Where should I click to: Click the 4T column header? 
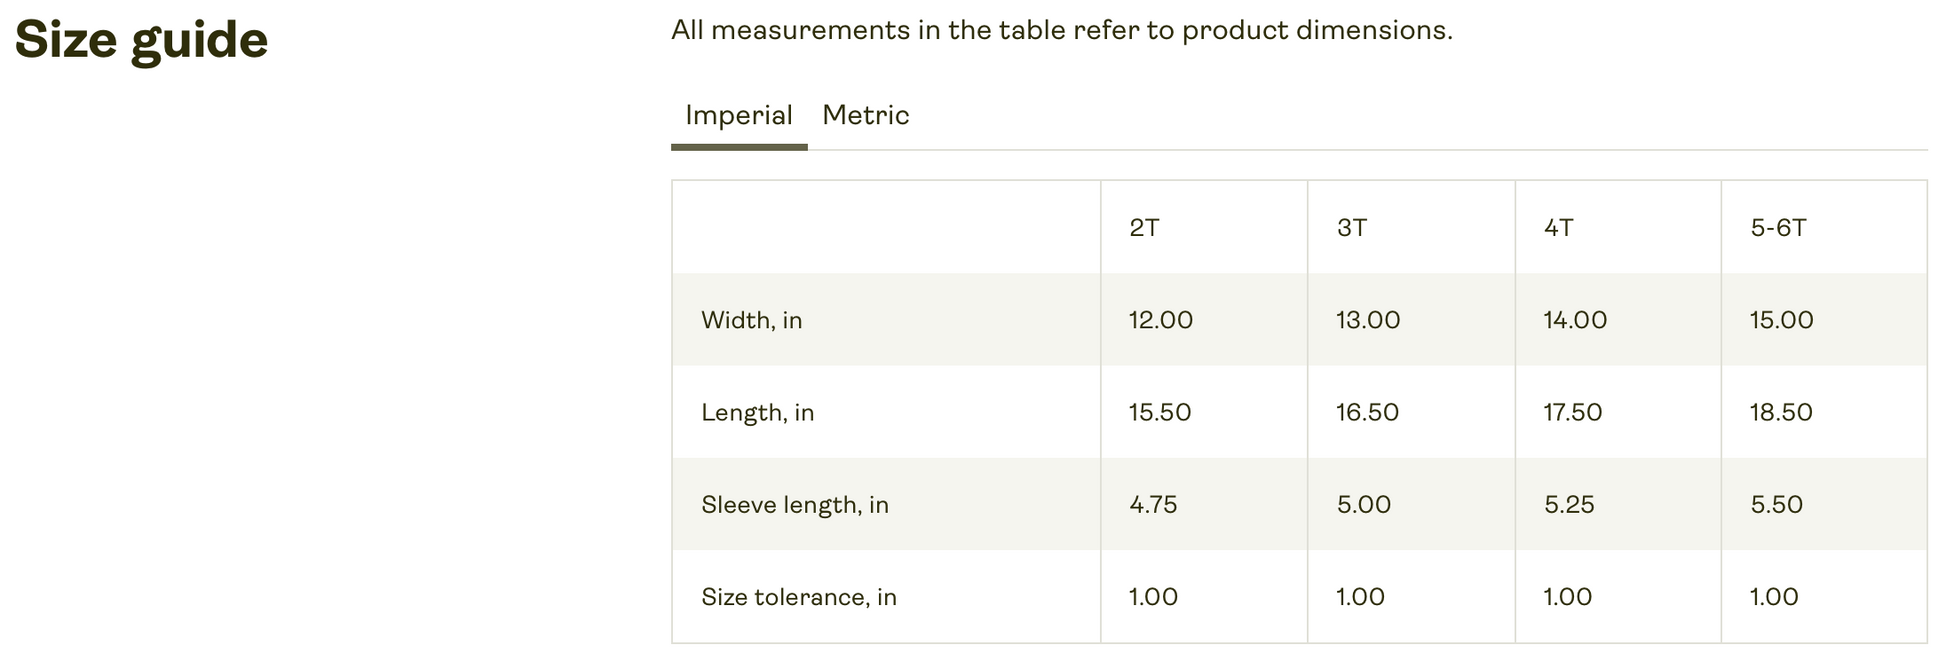[1558, 228]
